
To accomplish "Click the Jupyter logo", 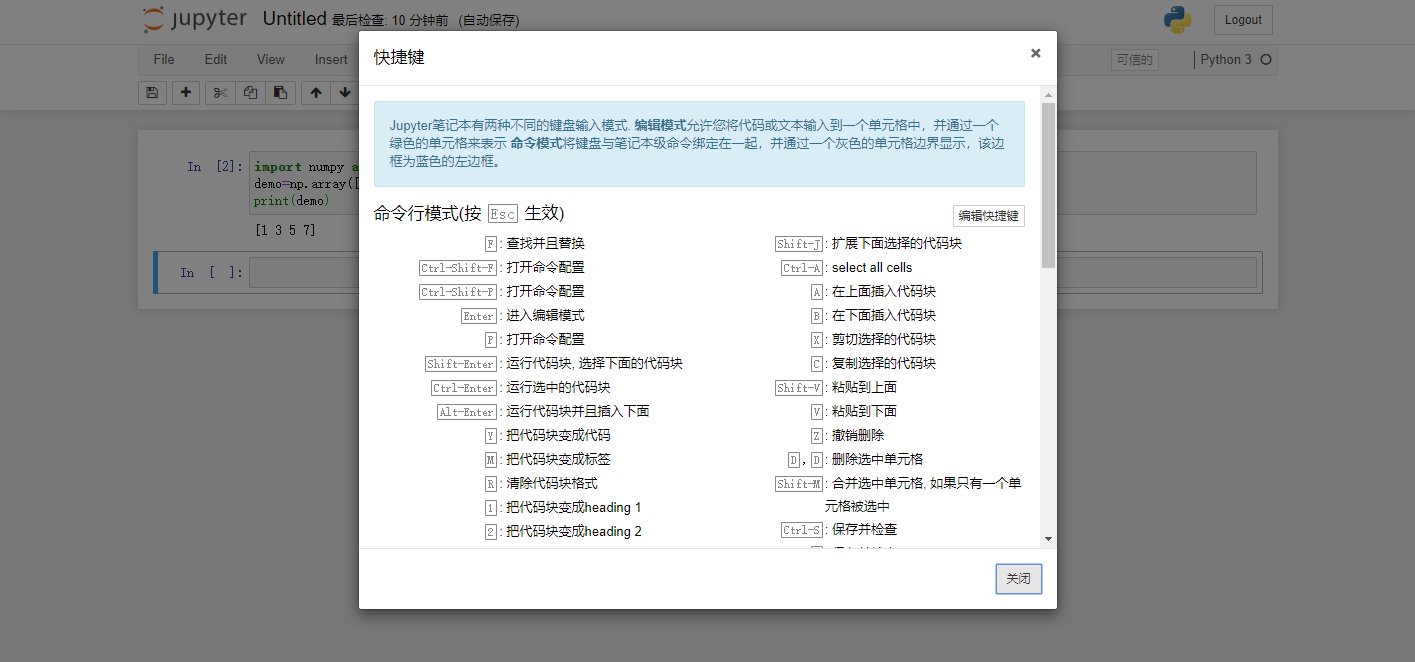I will pyautogui.click(x=194, y=19).
